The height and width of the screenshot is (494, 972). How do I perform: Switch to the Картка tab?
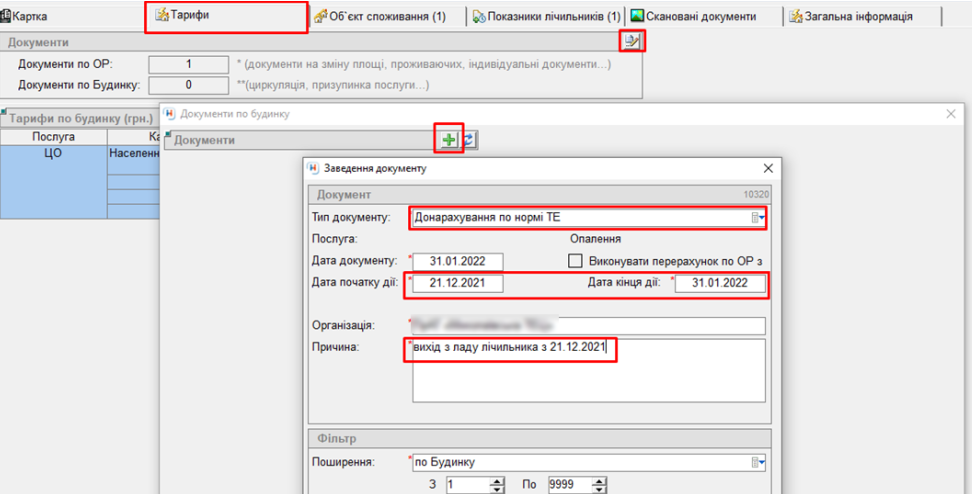click(30, 16)
